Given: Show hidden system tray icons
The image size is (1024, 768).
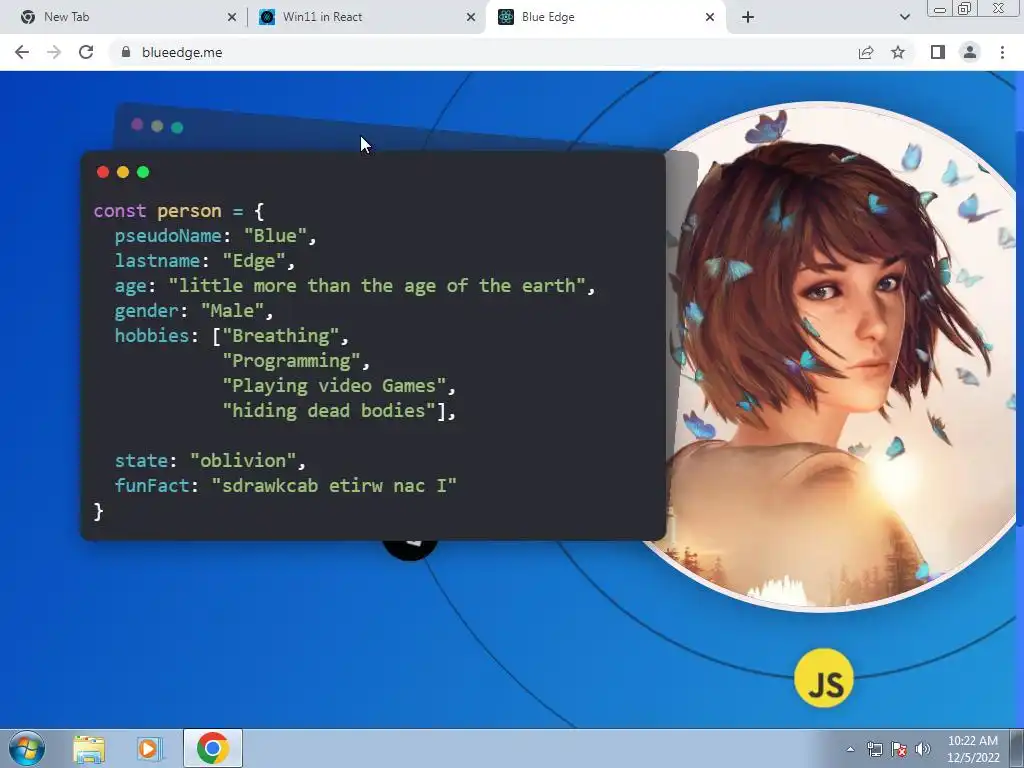Looking at the screenshot, I should (850, 749).
